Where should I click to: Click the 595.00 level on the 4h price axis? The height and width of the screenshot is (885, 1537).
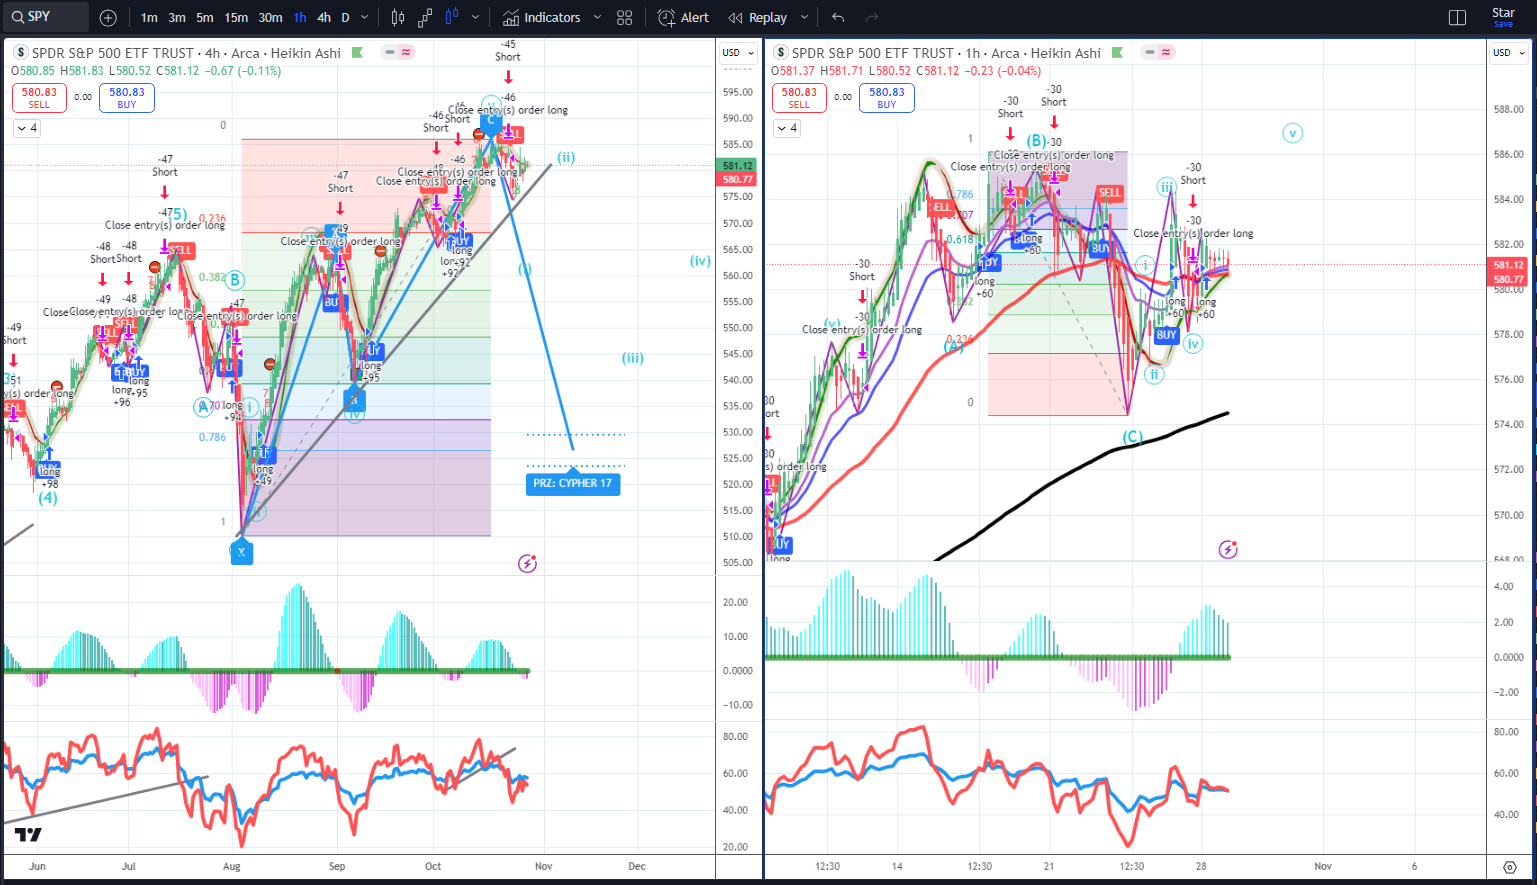point(737,92)
